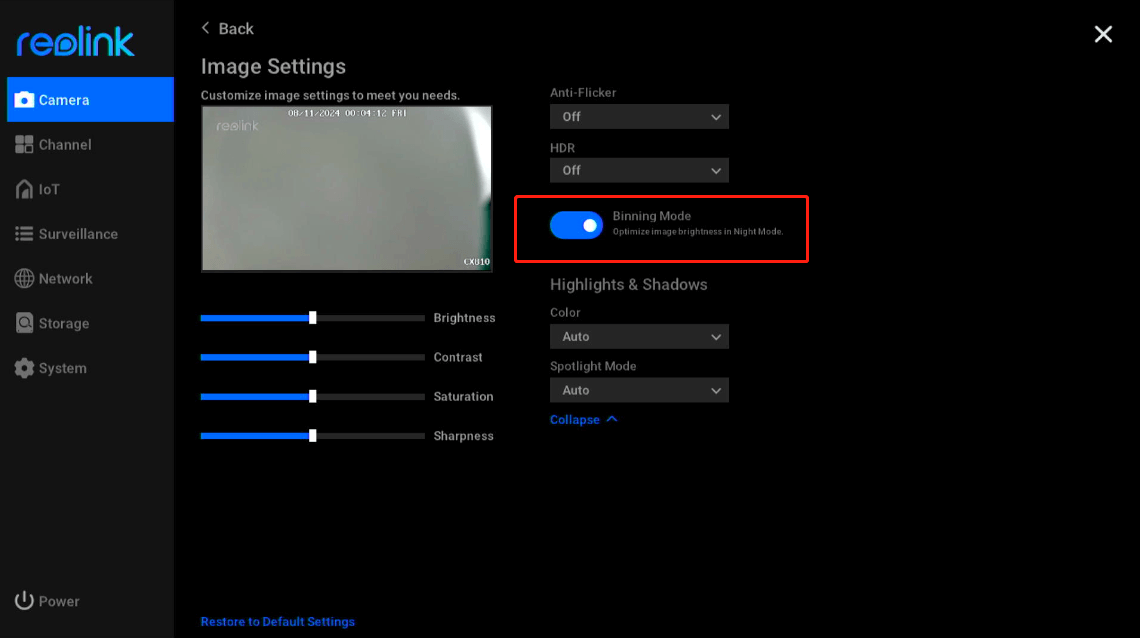The height and width of the screenshot is (638, 1140).
Task: Click the camera preview thumbnail
Action: pyautogui.click(x=347, y=189)
